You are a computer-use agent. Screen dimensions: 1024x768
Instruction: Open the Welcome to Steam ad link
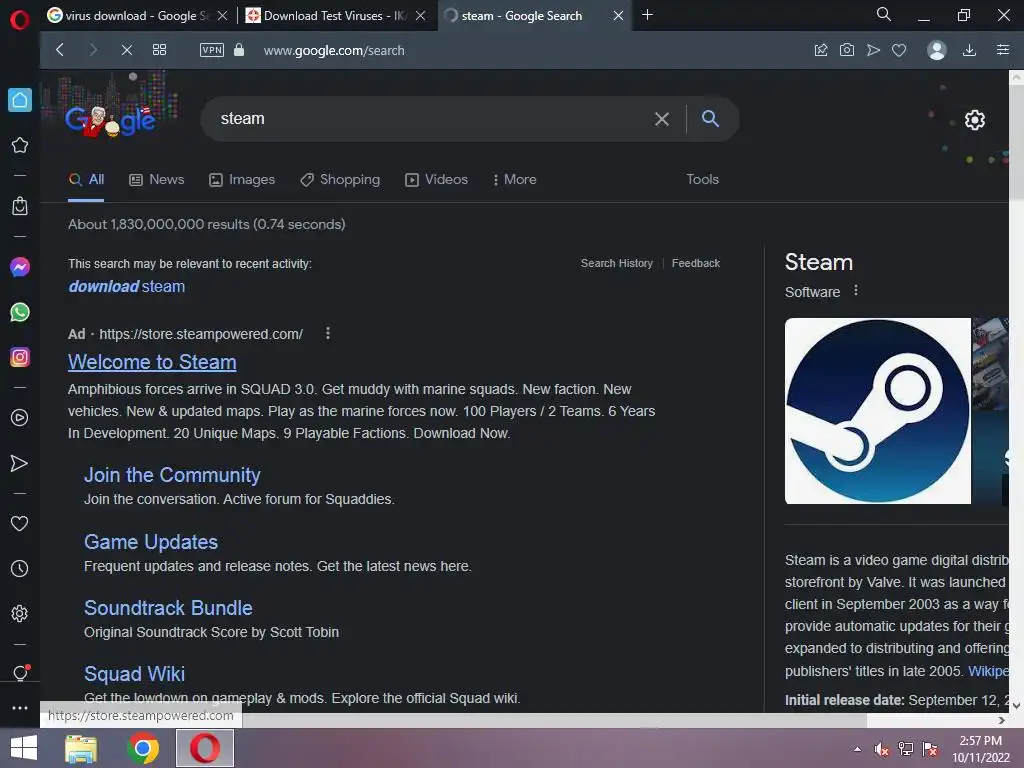[x=152, y=362]
